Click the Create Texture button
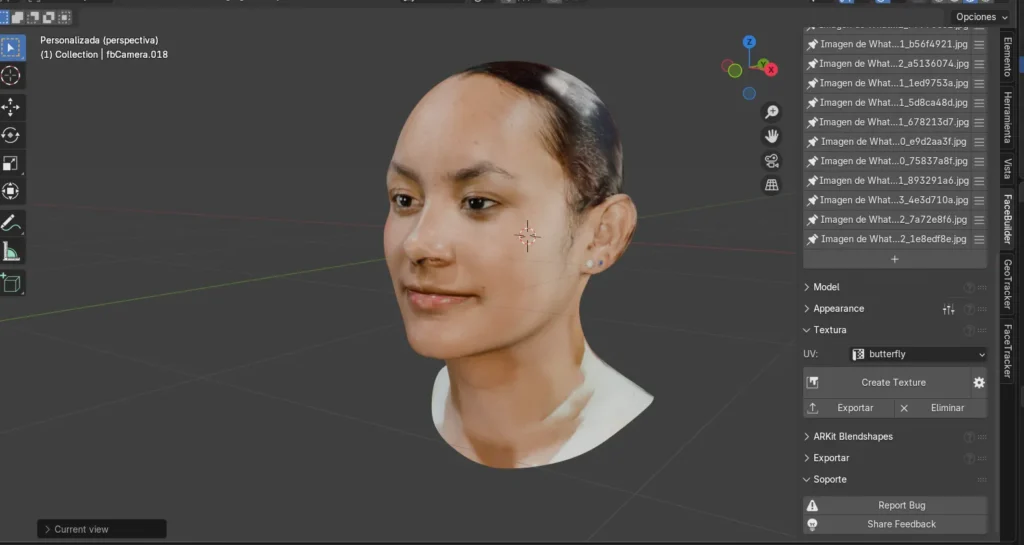The height and width of the screenshot is (545, 1024). (x=886, y=383)
